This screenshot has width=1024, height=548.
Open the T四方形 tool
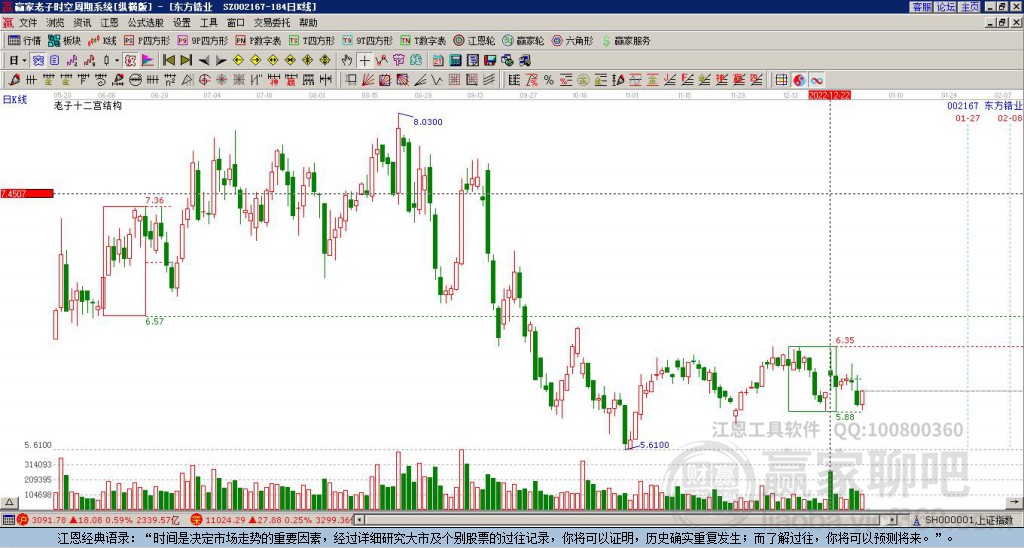point(312,41)
